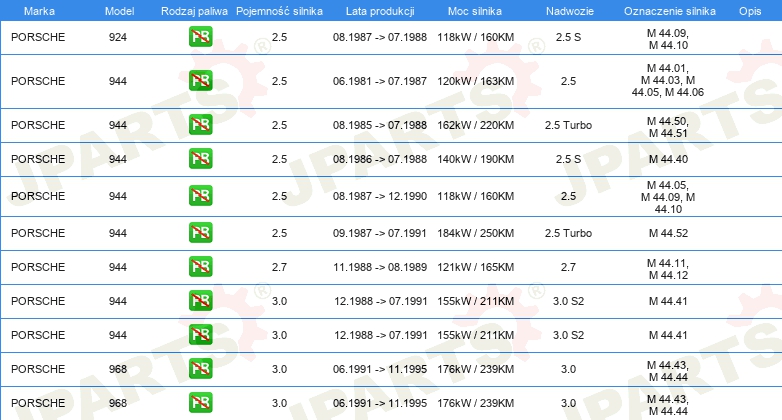Click engine codes starting with 'M 44.05, M 44.09'
Image resolution: width=782 pixels, height=420 pixels.
tap(668, 197)
